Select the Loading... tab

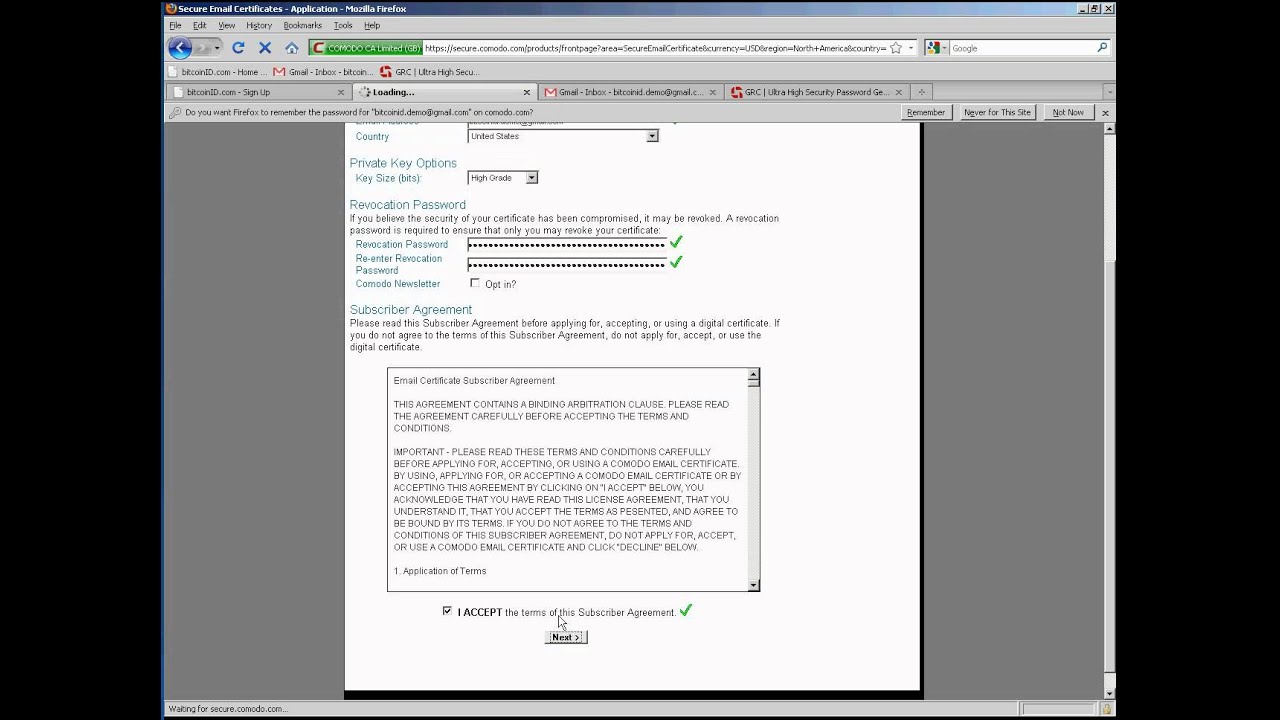(x=444, y=92)
